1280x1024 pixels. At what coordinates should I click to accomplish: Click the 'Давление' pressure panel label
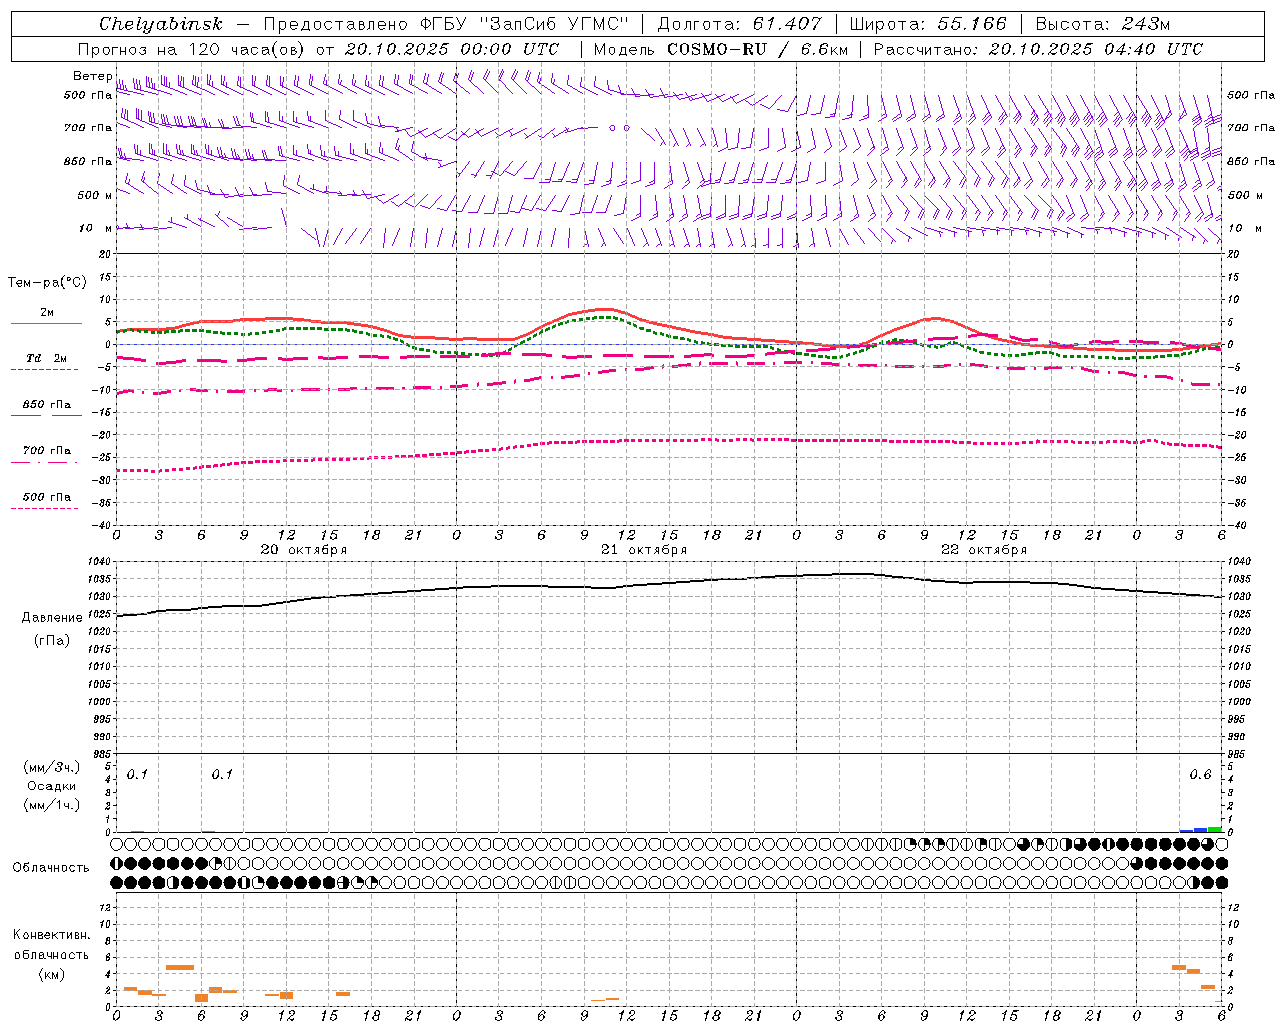click(51, 618)
